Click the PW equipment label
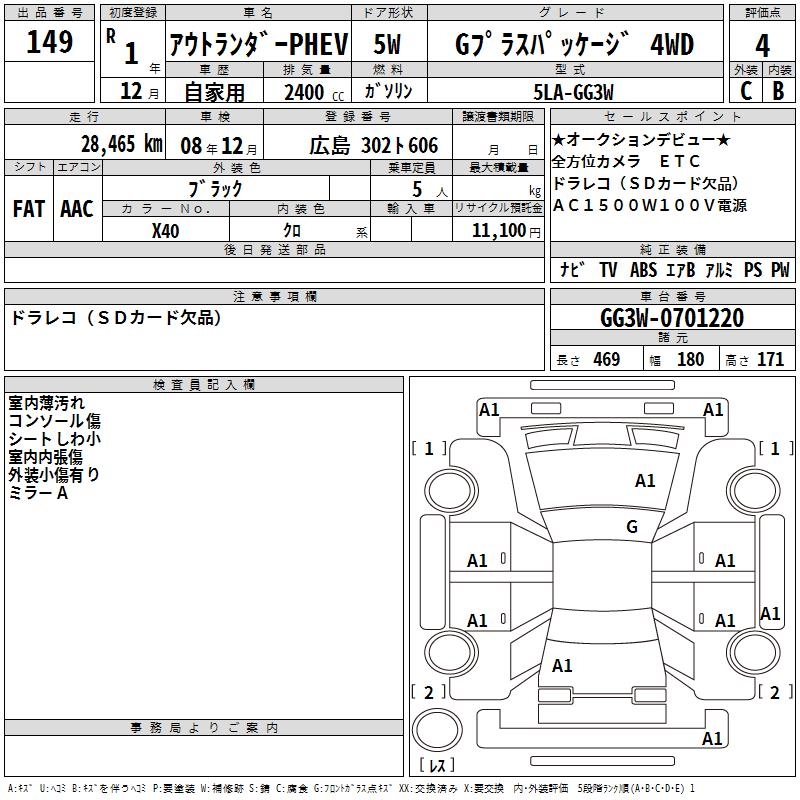 (780, 270)
